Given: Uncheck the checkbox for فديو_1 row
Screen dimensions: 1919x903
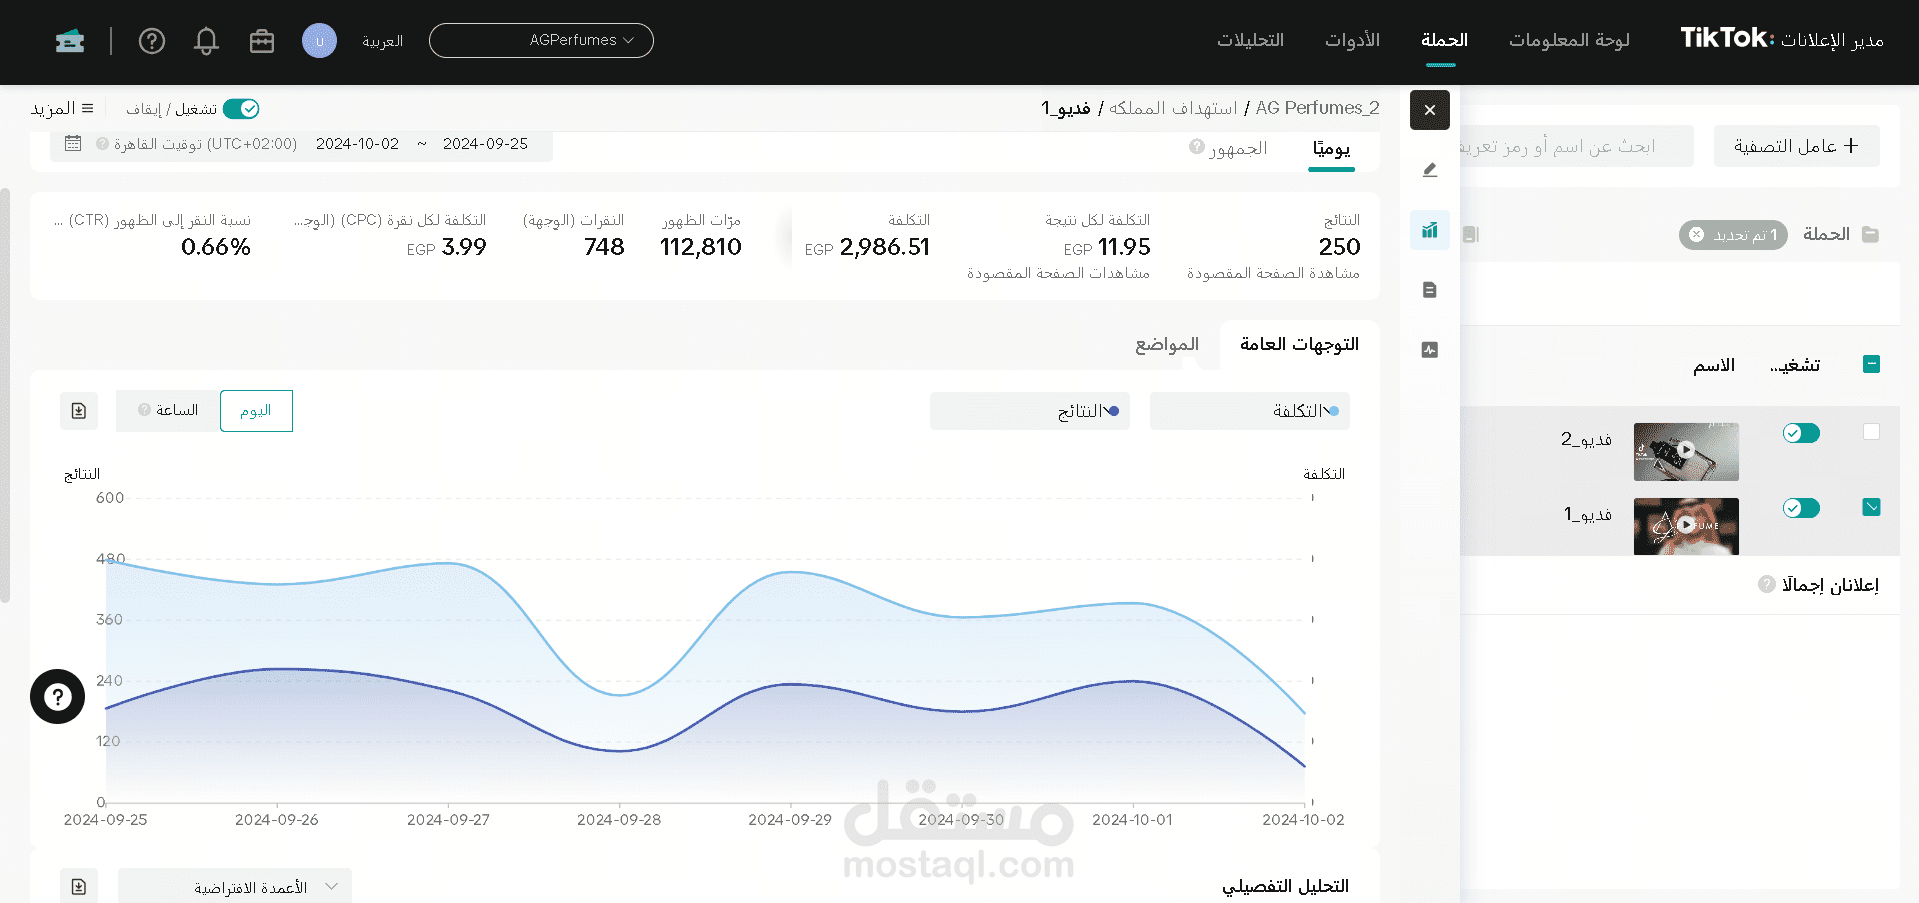Looking at the screenshot, I should (1872, 507).
